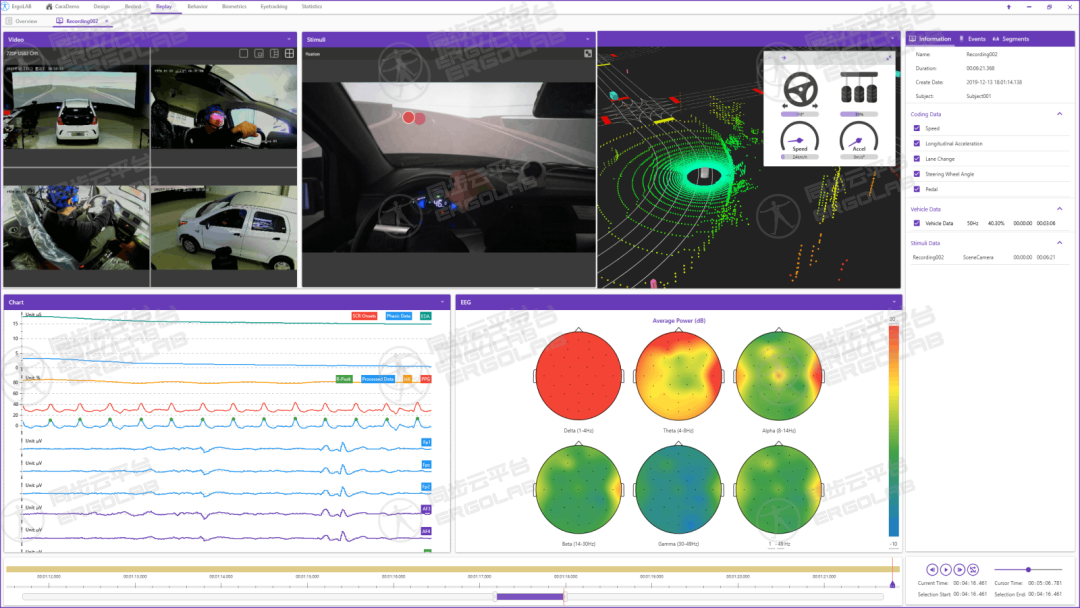This screenshot has height=608, width=1080.
Task: Click the SCR Onsets legend button
Action: point(363,316)
